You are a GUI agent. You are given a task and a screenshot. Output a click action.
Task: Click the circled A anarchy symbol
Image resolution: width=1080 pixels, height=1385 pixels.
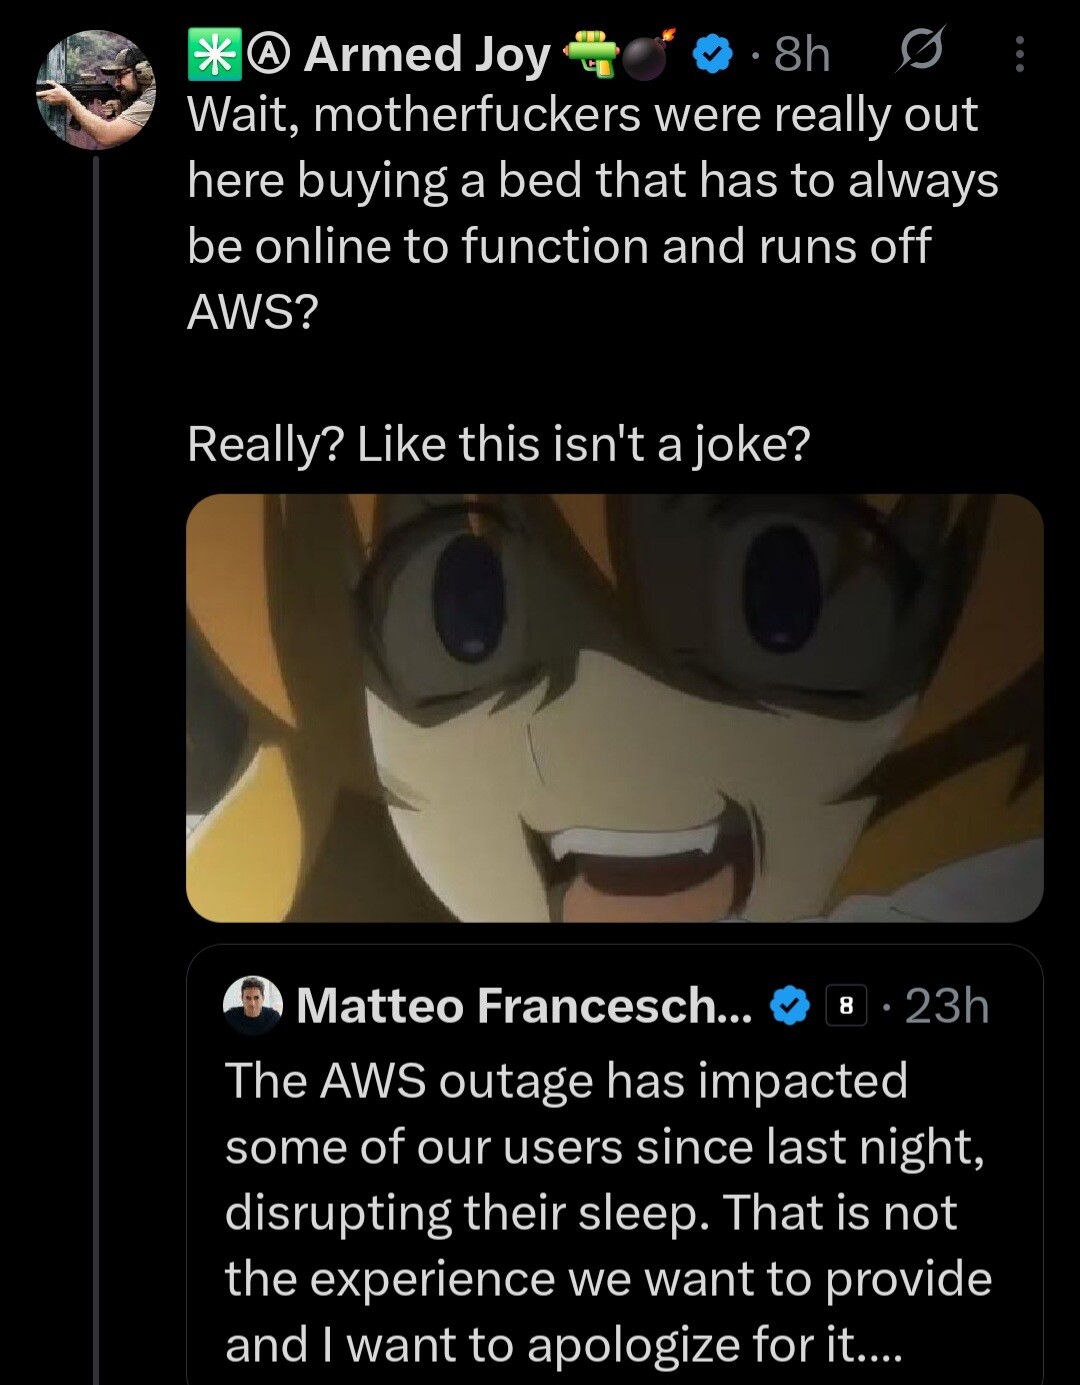coord(265,56)
